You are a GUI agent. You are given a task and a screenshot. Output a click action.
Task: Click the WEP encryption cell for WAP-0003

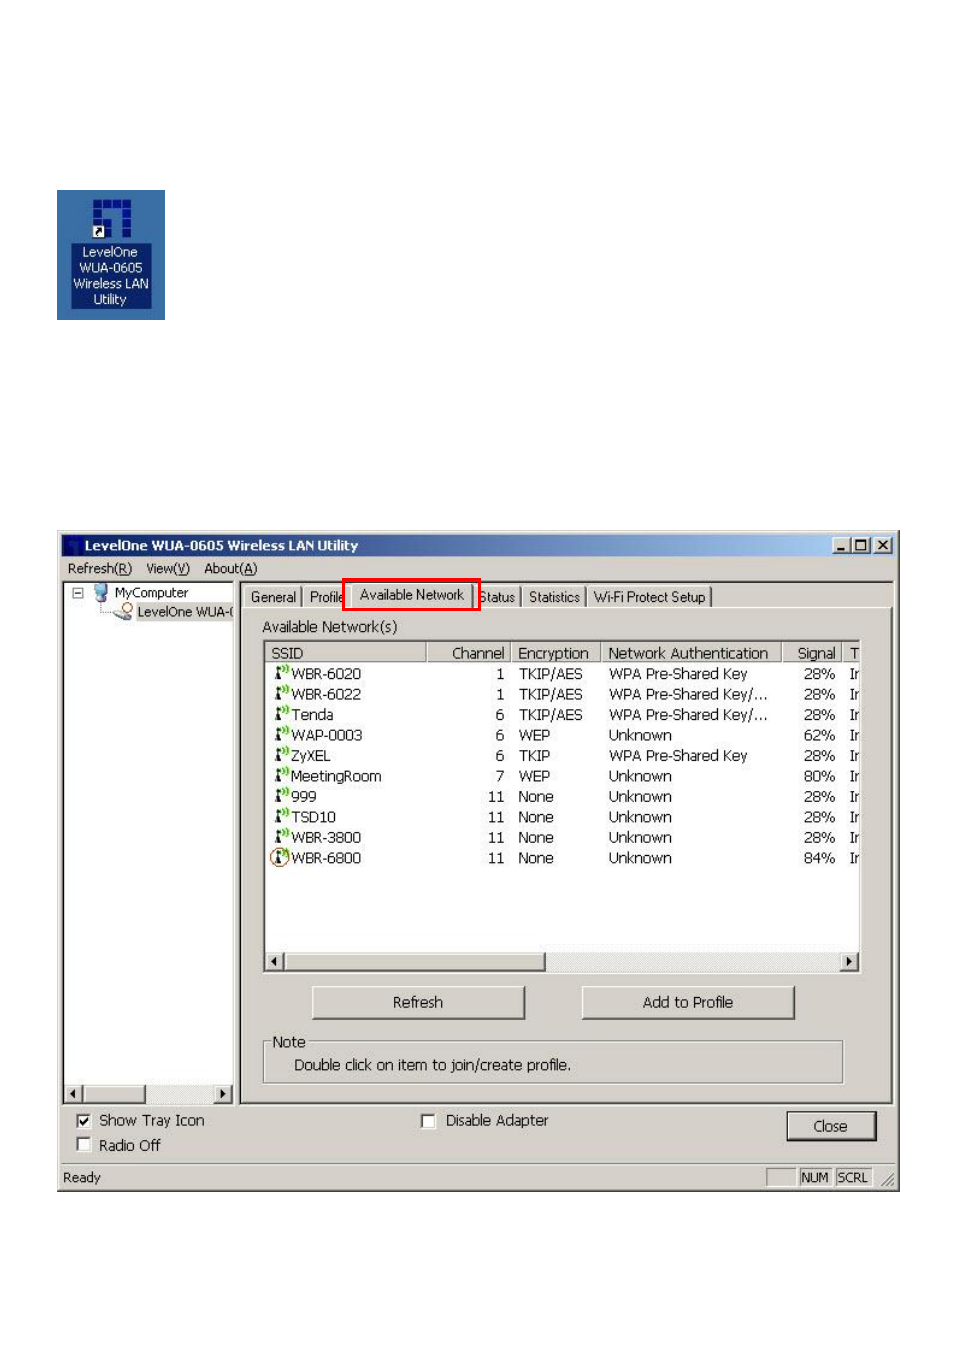[534, 735]
